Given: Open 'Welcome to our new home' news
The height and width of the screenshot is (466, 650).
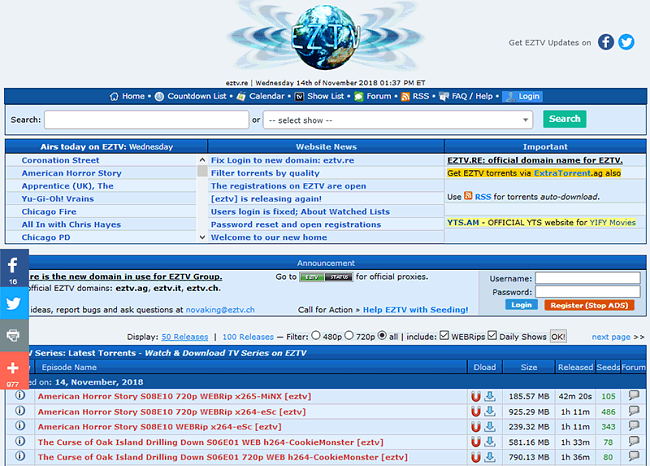Looking at the screenshot, I should 269,237.
